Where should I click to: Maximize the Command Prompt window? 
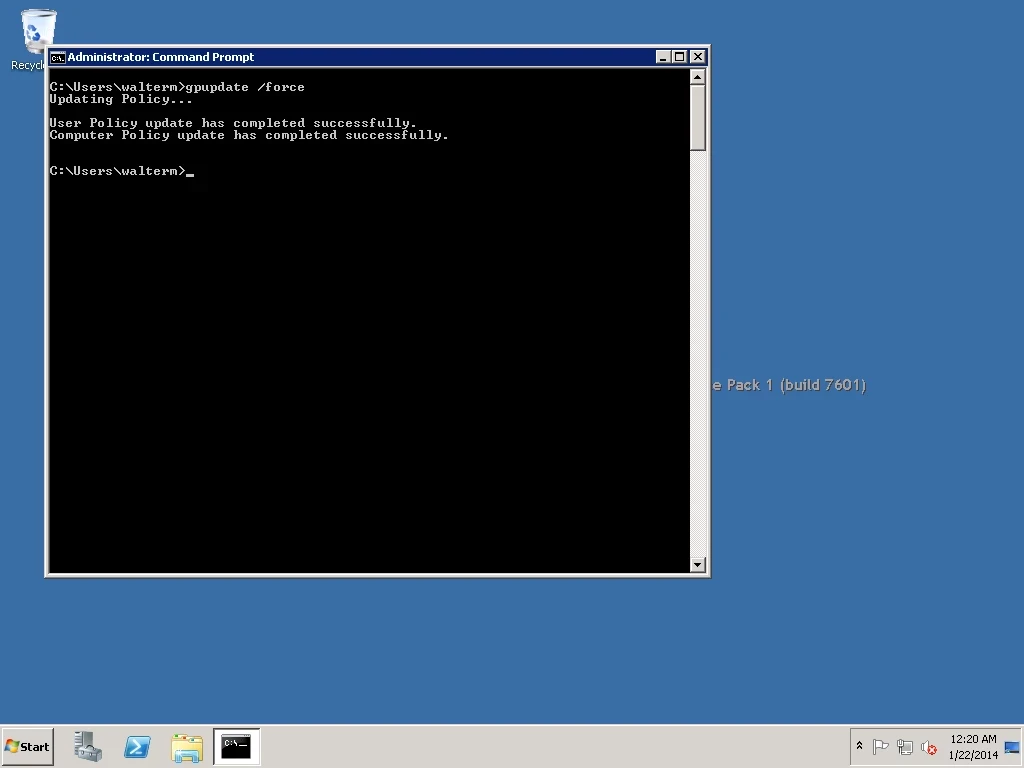[x=680, y=57]
